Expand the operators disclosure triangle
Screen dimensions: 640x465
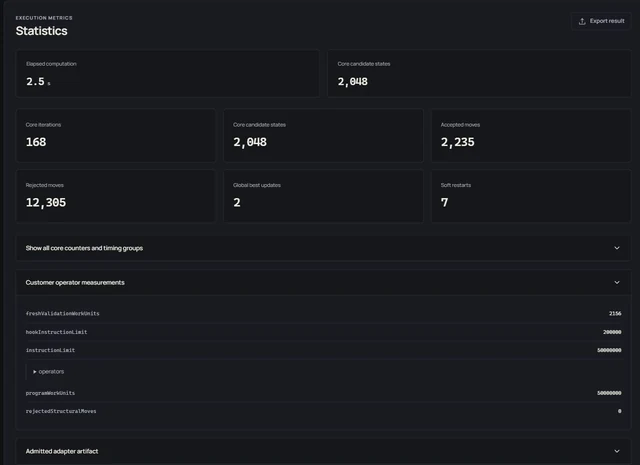35,372
